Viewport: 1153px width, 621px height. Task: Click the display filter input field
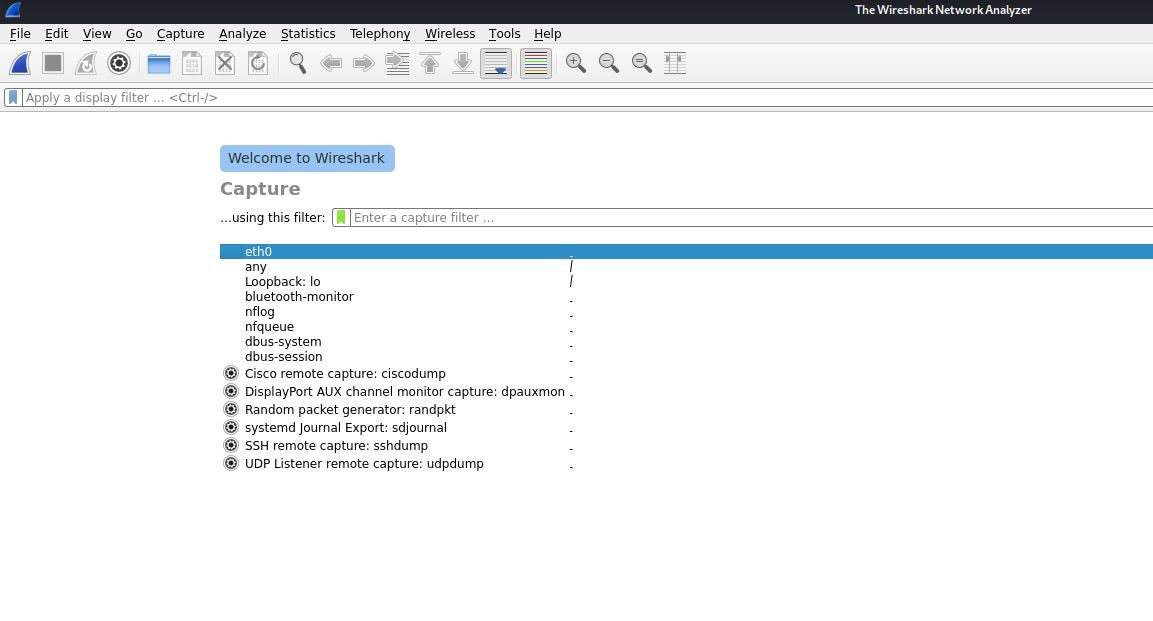pos(588,98)
